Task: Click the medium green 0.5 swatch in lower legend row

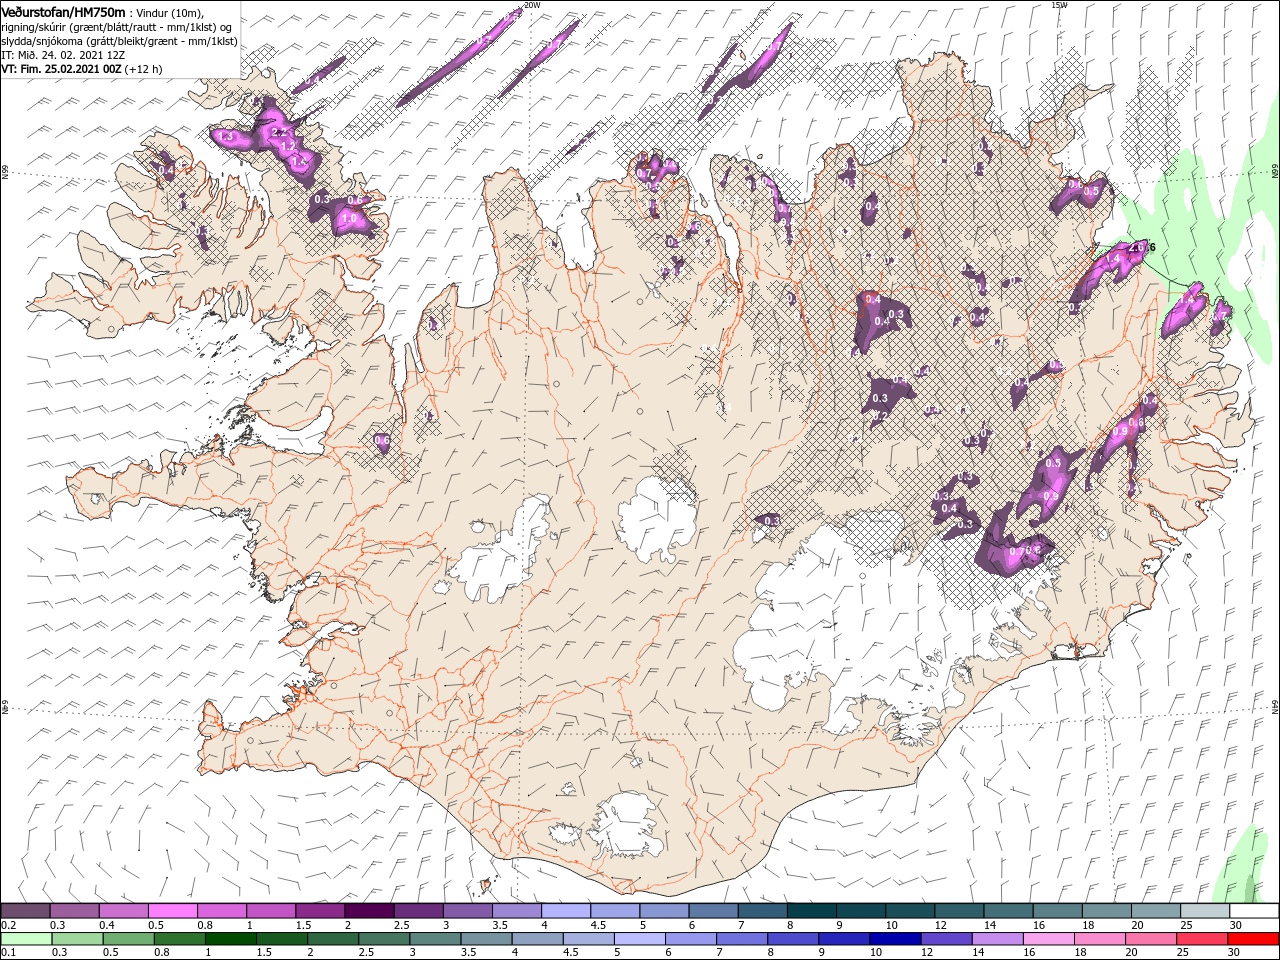Action: tap(128, 939)
